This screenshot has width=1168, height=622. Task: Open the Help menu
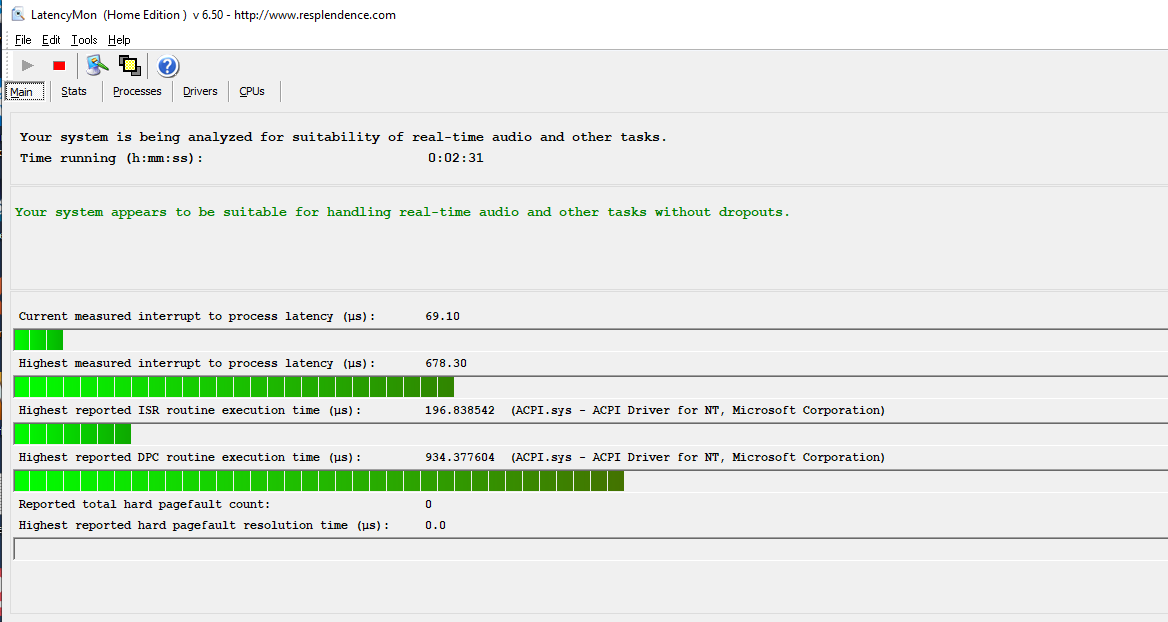pos(119,40)
